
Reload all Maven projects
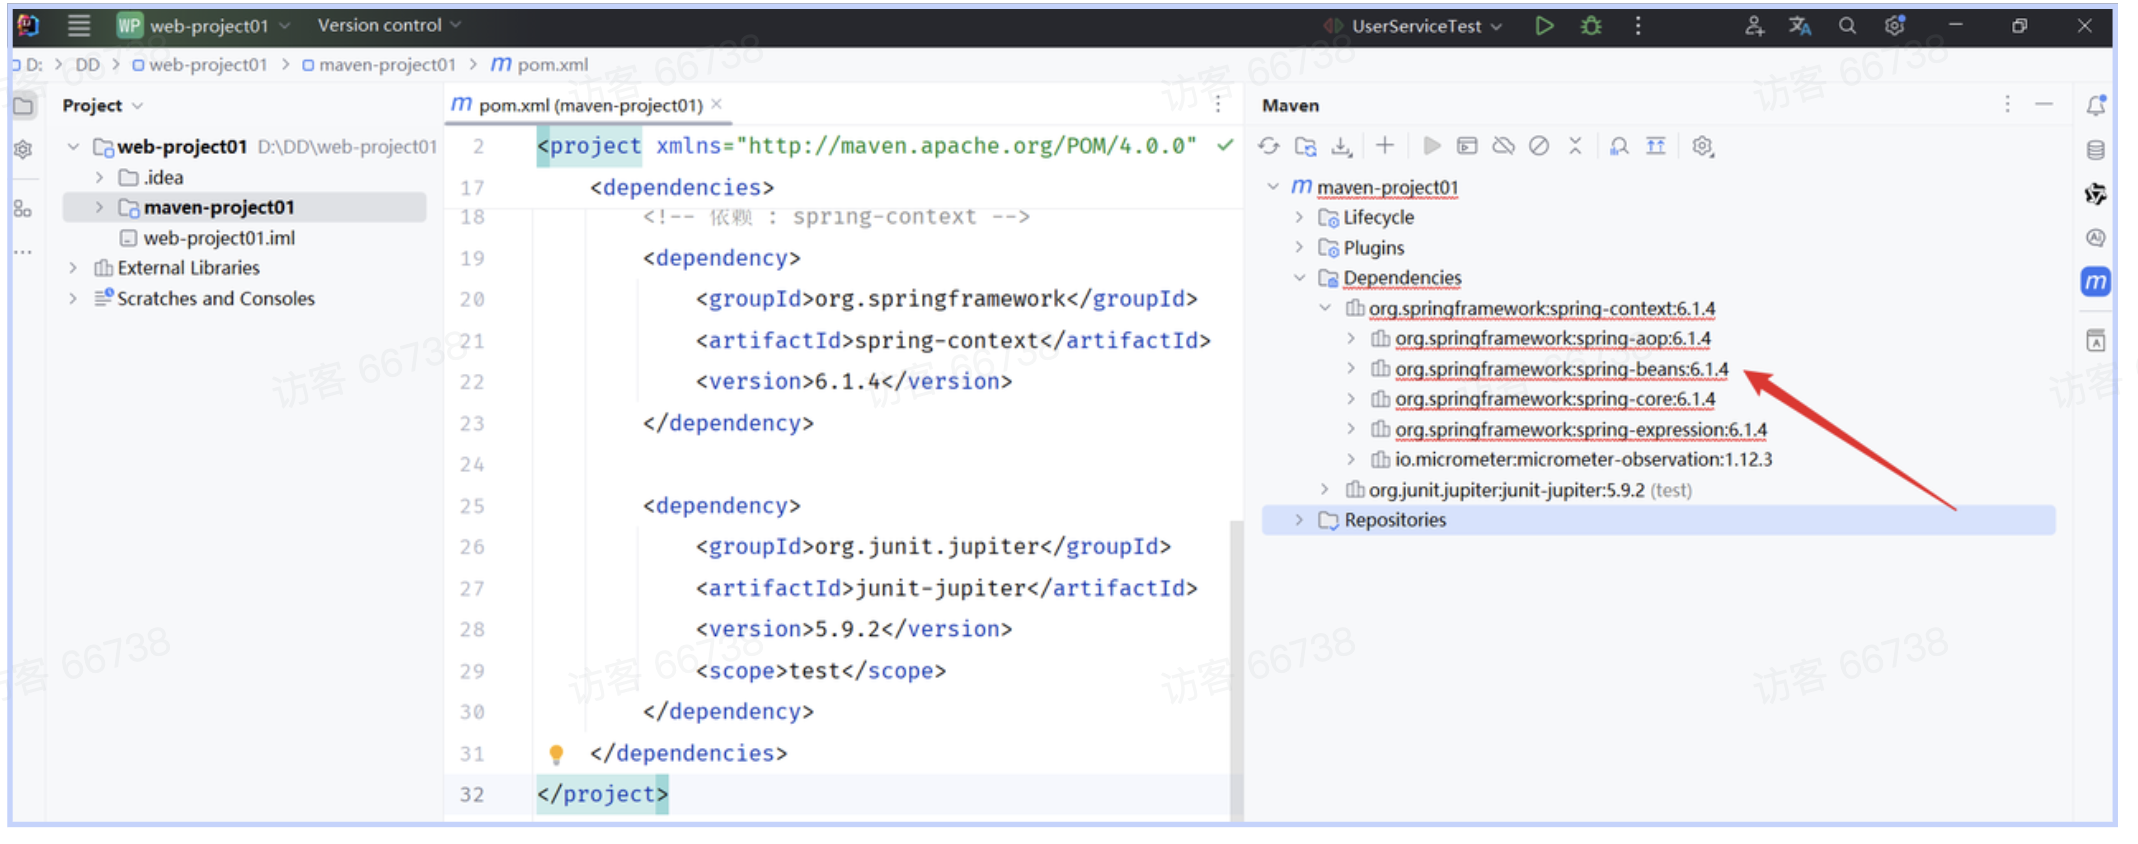pos(1268,146)
